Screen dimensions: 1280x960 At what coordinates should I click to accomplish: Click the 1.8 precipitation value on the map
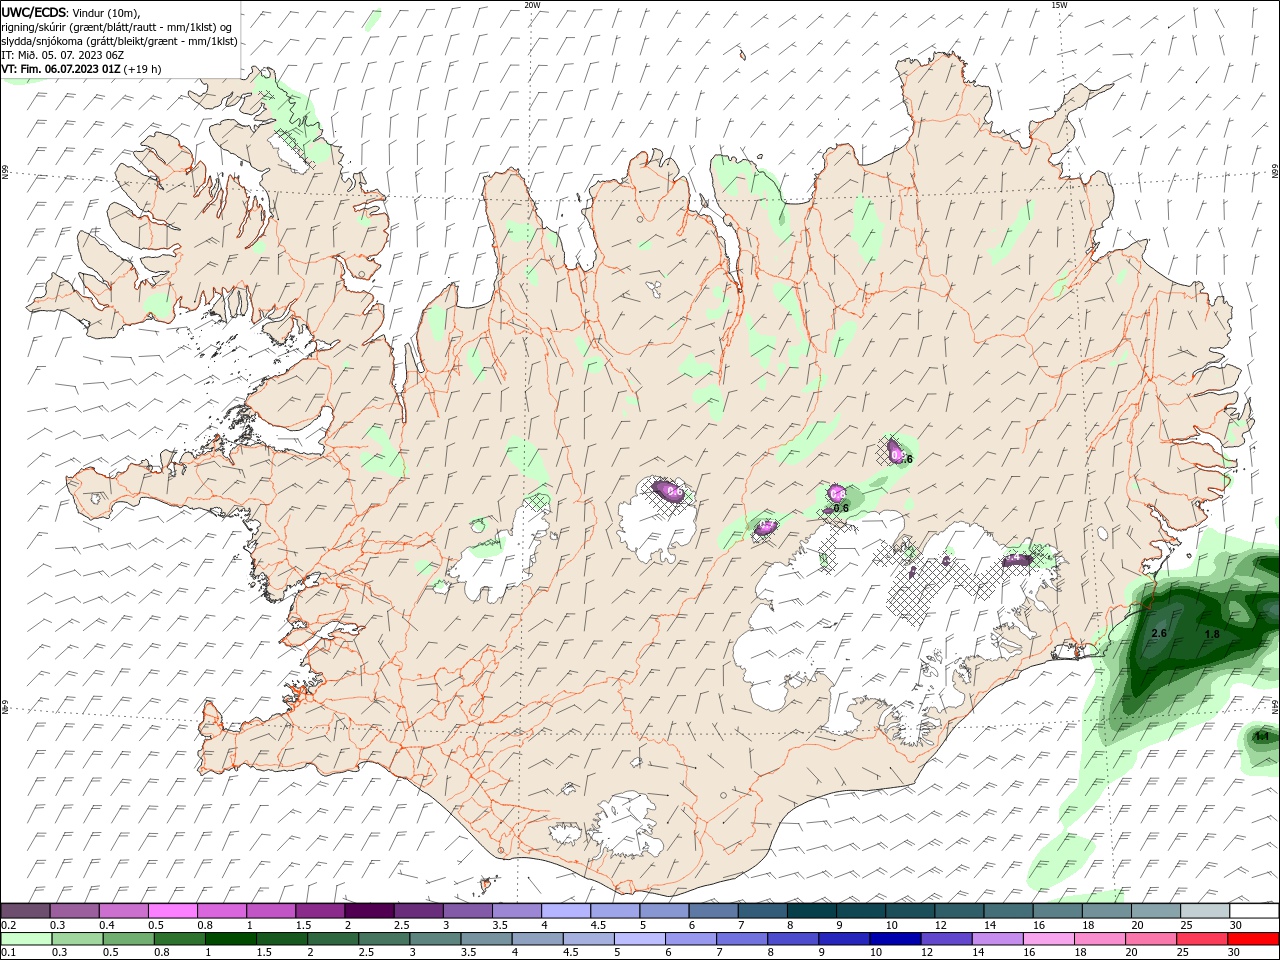click(x=1212, y=635)
